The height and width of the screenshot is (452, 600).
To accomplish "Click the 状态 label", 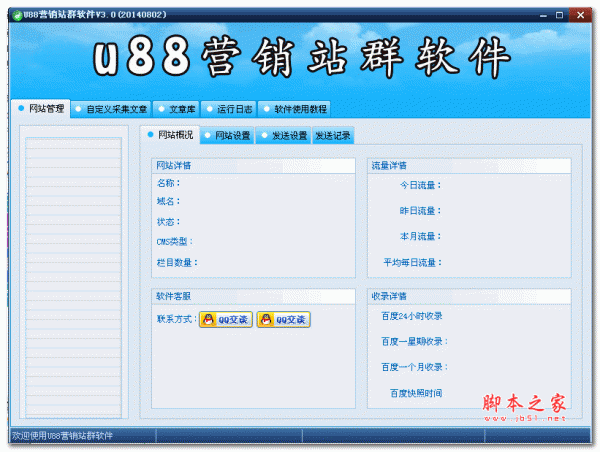I will [x=168, y=222].
